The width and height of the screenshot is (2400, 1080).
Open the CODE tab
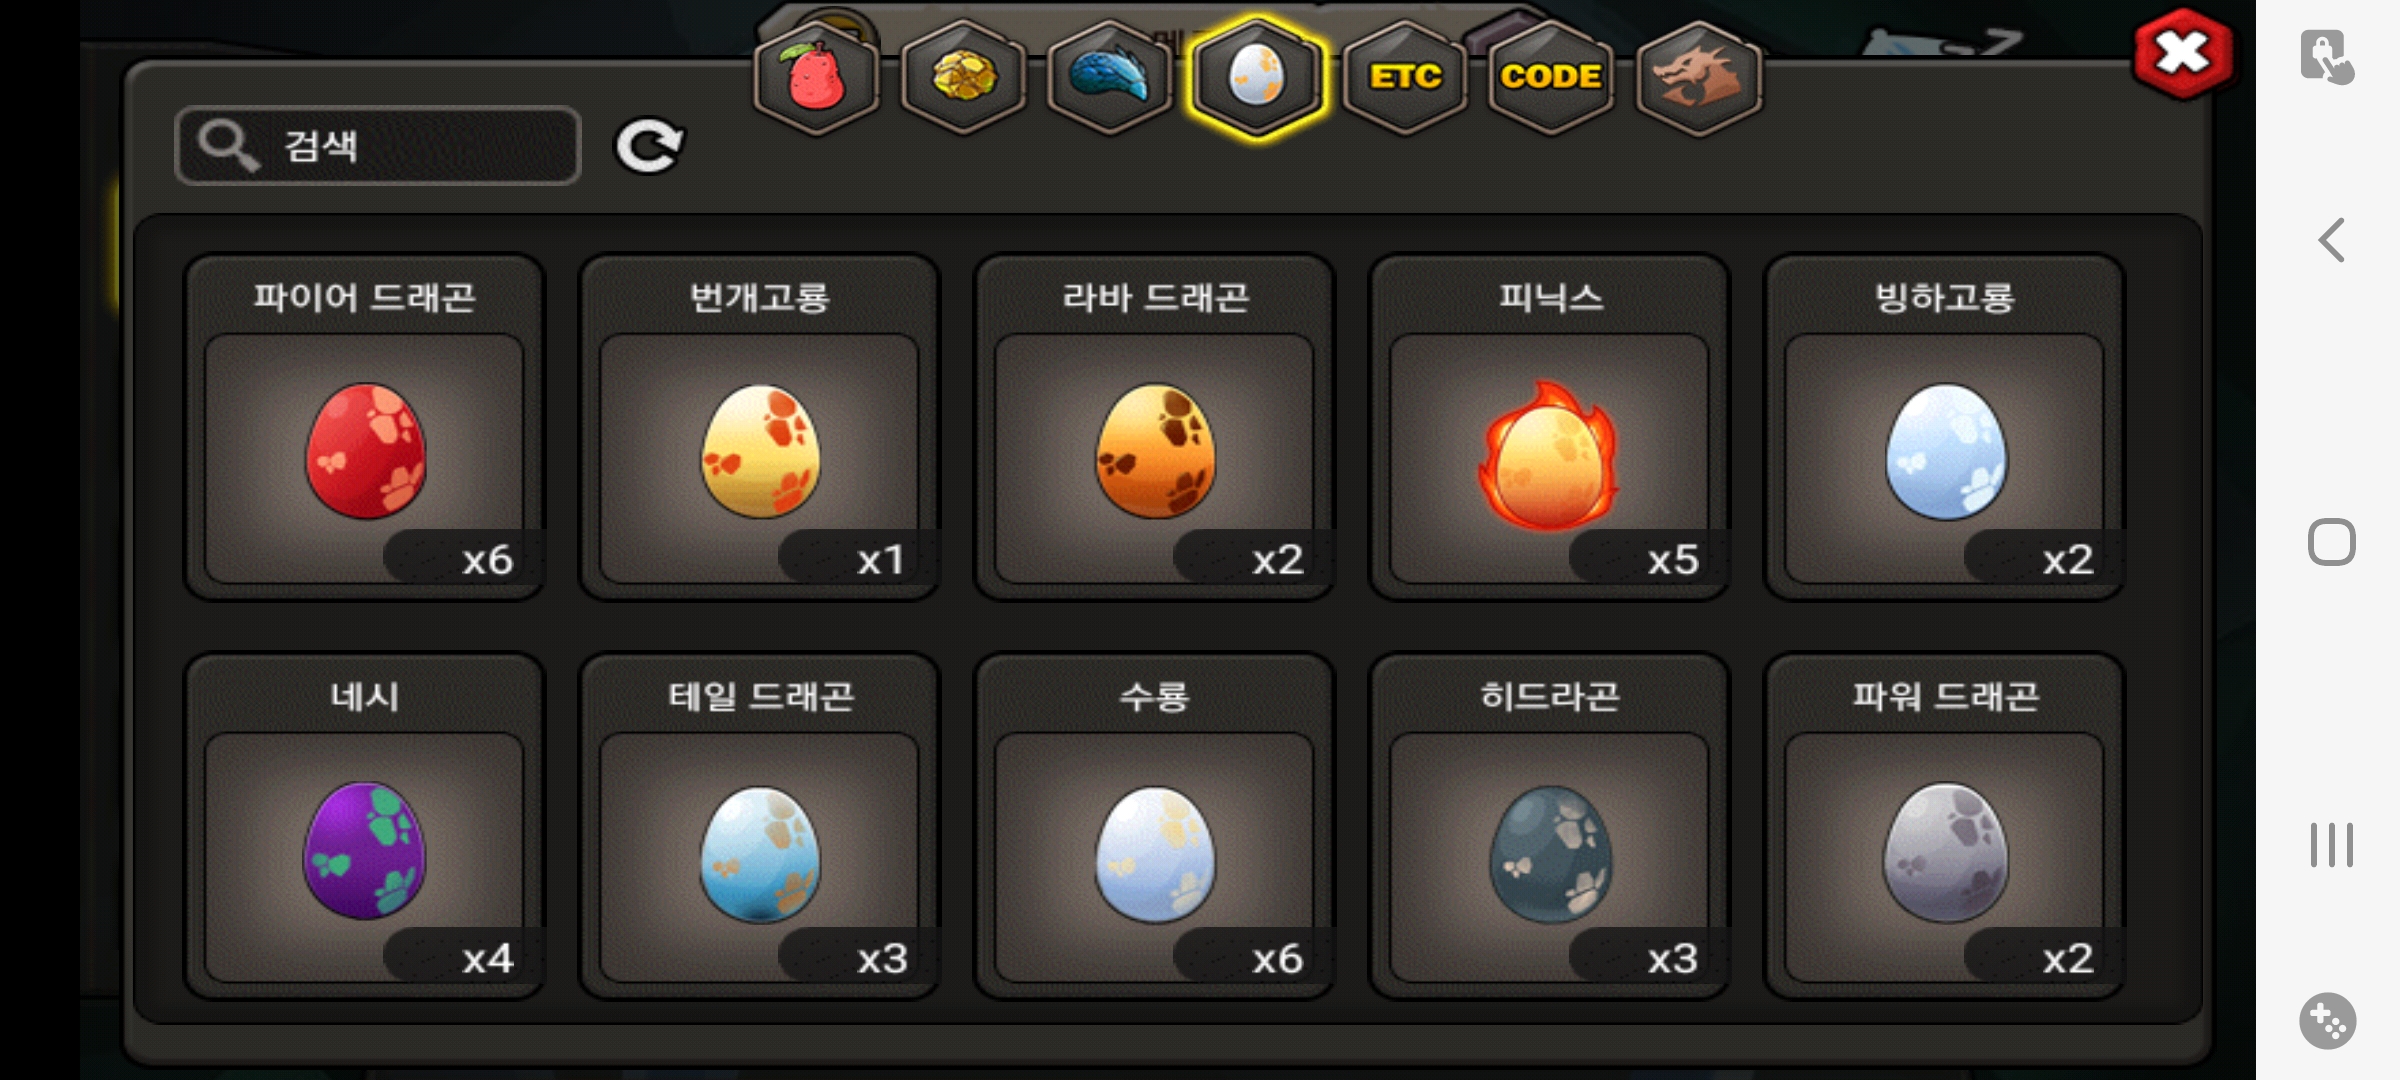pos(1551,77)
